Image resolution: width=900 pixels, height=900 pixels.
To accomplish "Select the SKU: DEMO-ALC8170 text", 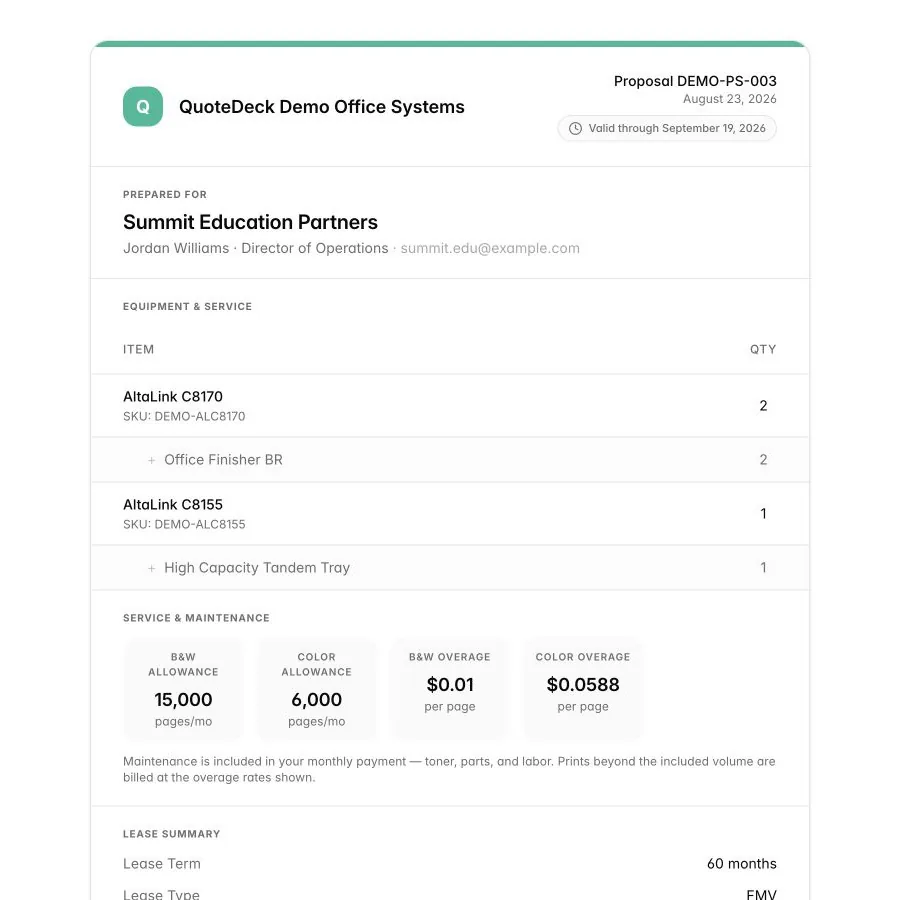I will pos(184,416).
